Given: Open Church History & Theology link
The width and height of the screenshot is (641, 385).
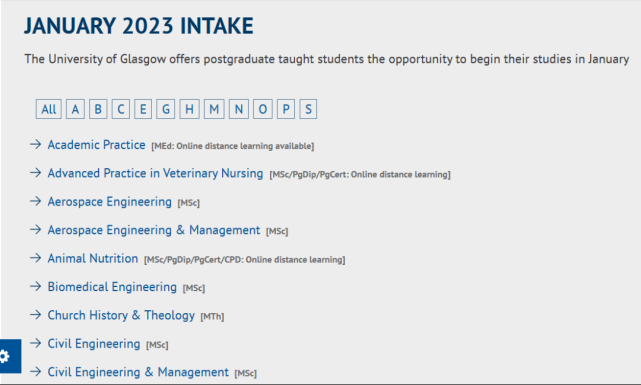Looking at the screenshot, I should point(121,315).
